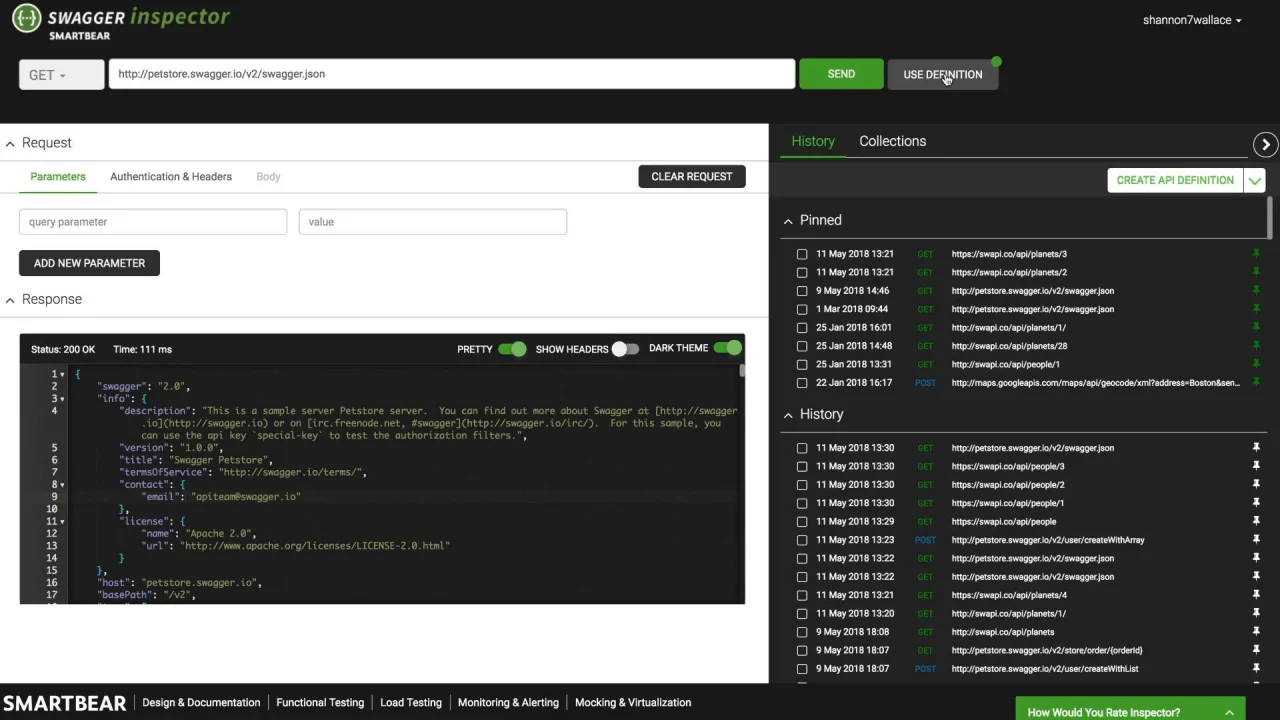Pin the user/createWithArray POST history entry
This screenshot has width=1280, height=720.
point(1256,540)
